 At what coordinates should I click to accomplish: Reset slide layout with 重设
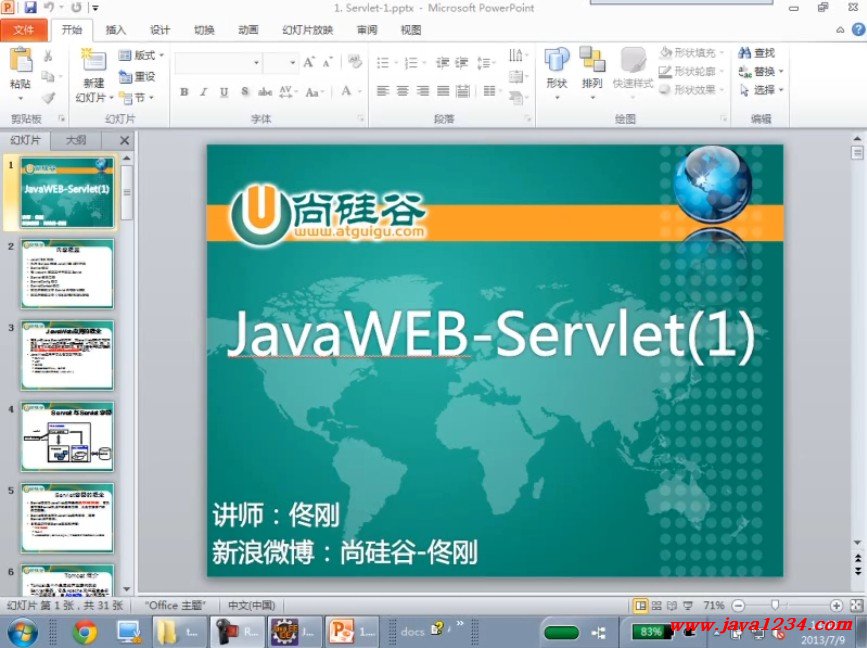[x=137, y=77]
